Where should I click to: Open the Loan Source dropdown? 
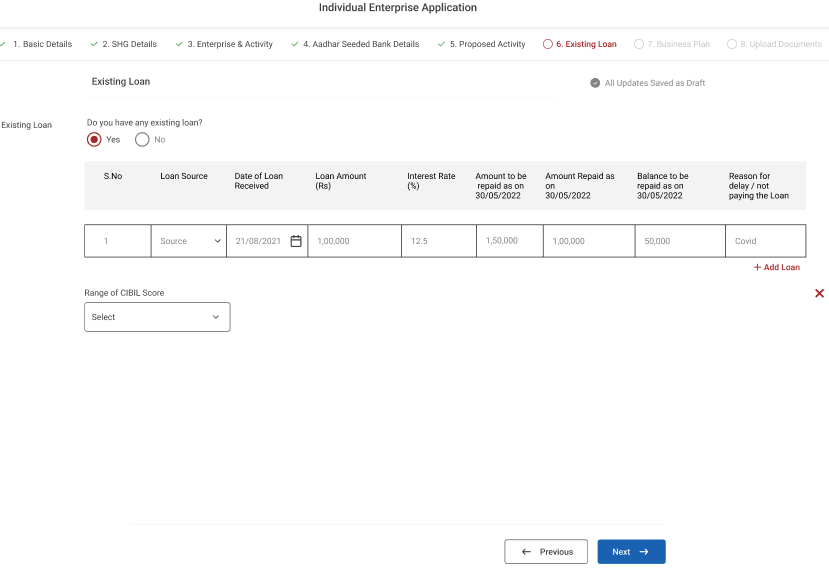189,241
